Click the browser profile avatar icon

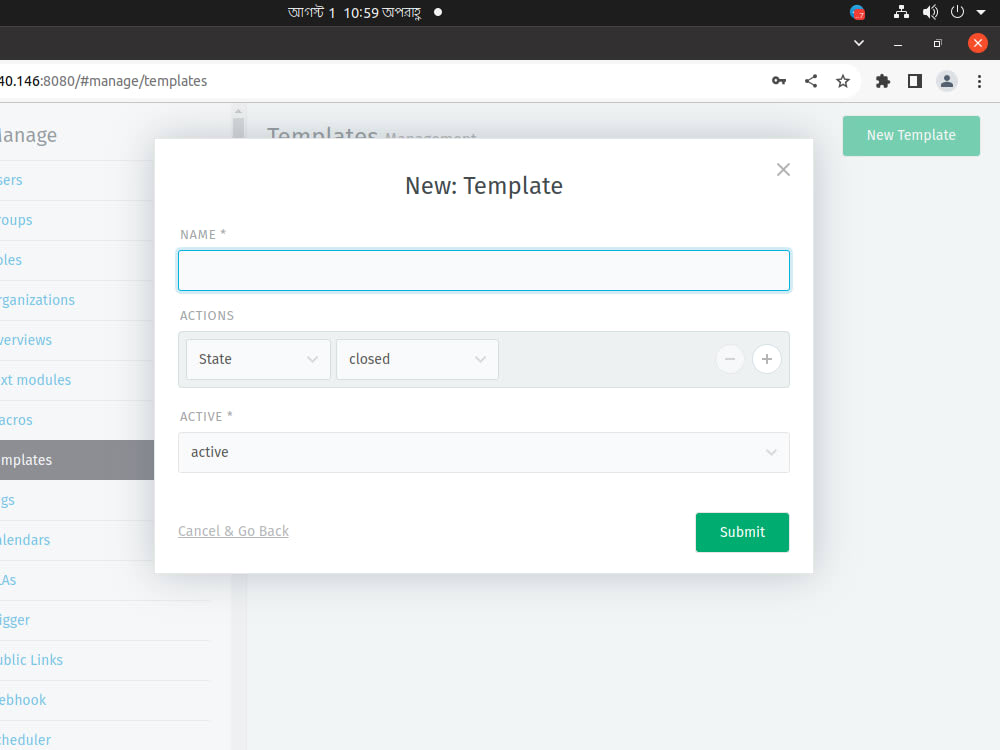click(947, 81)
